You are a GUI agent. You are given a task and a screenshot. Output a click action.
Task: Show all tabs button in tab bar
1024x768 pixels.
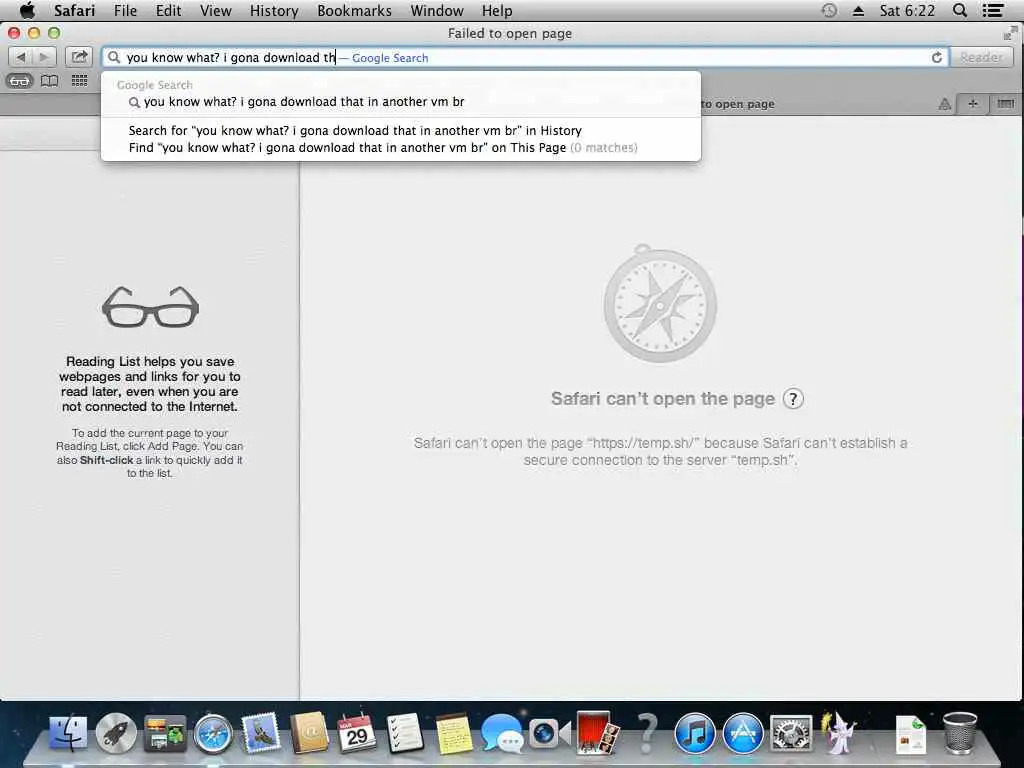[1006, 104]
